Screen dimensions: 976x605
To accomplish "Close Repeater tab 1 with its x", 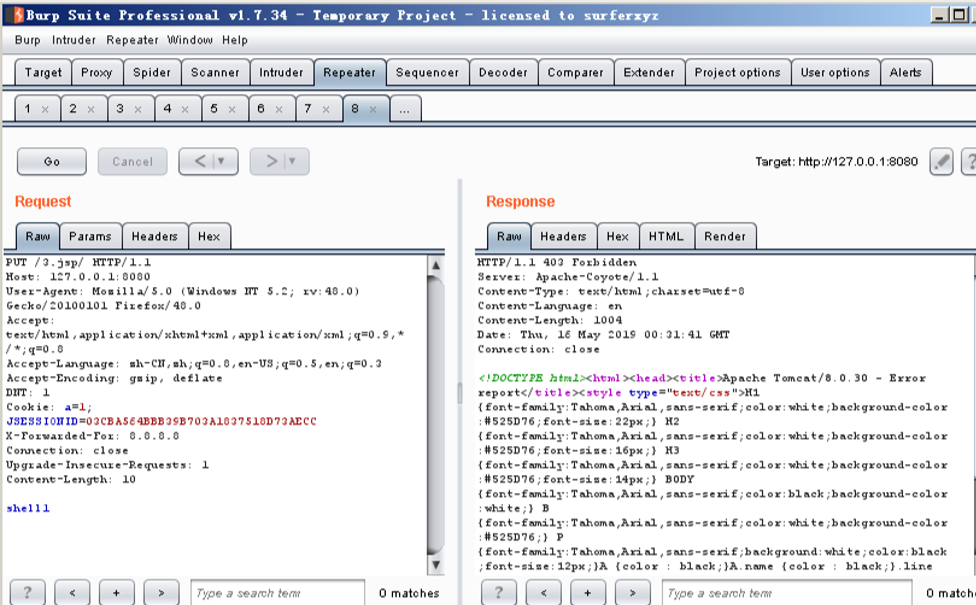I will (x=45, y=110).
